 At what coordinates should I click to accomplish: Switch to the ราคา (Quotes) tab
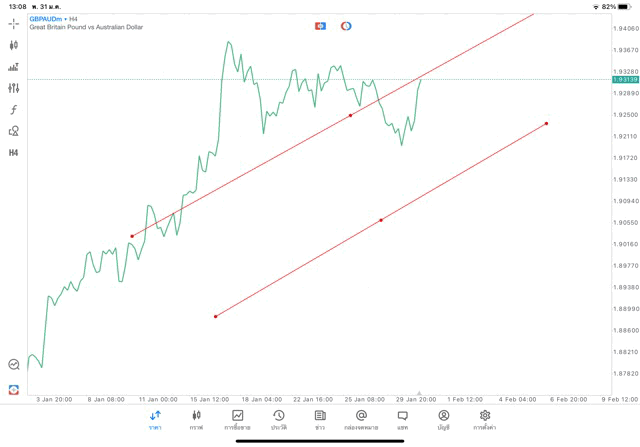click(155, 420)
